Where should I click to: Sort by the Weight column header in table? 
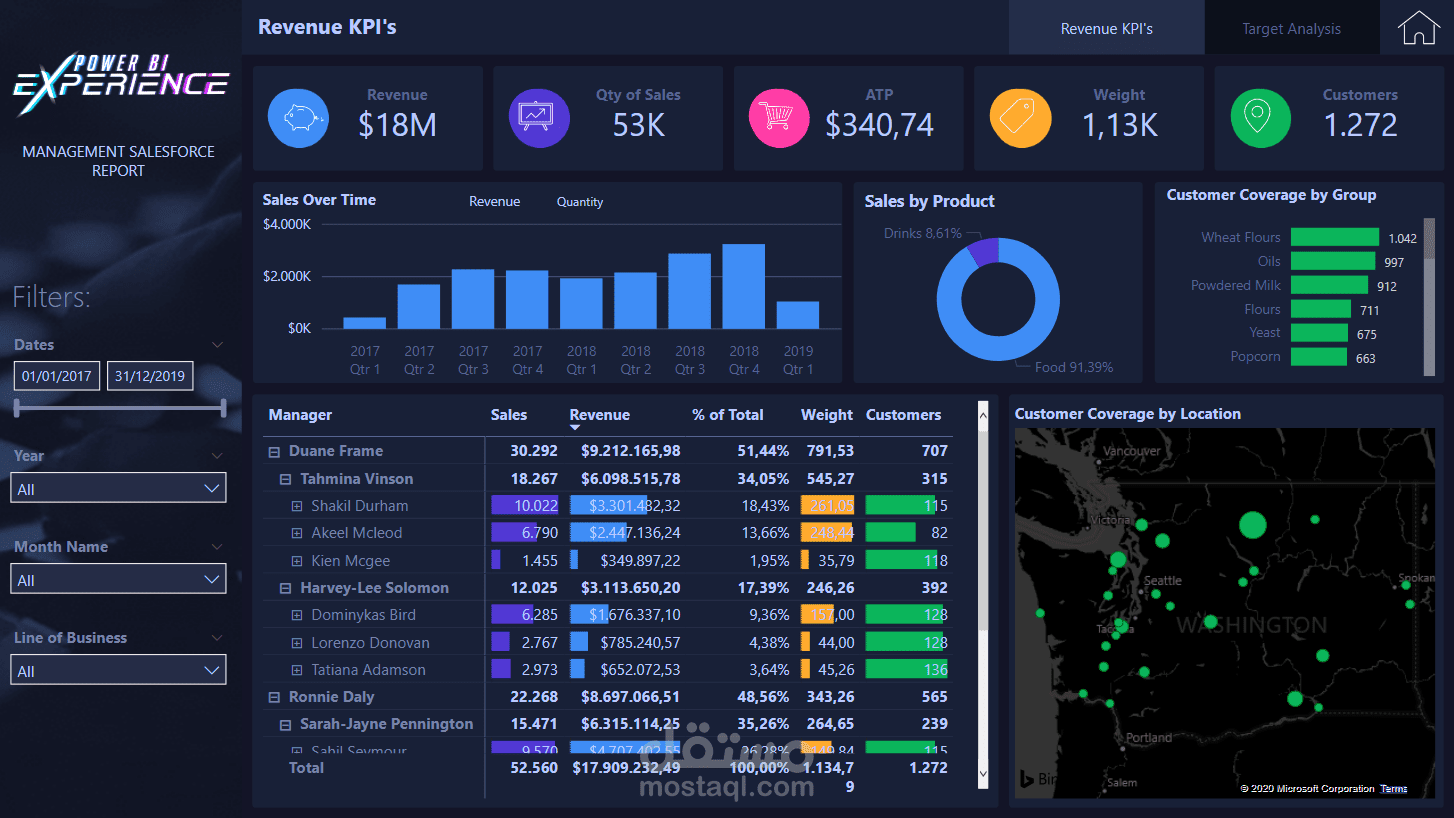(827, 415)
